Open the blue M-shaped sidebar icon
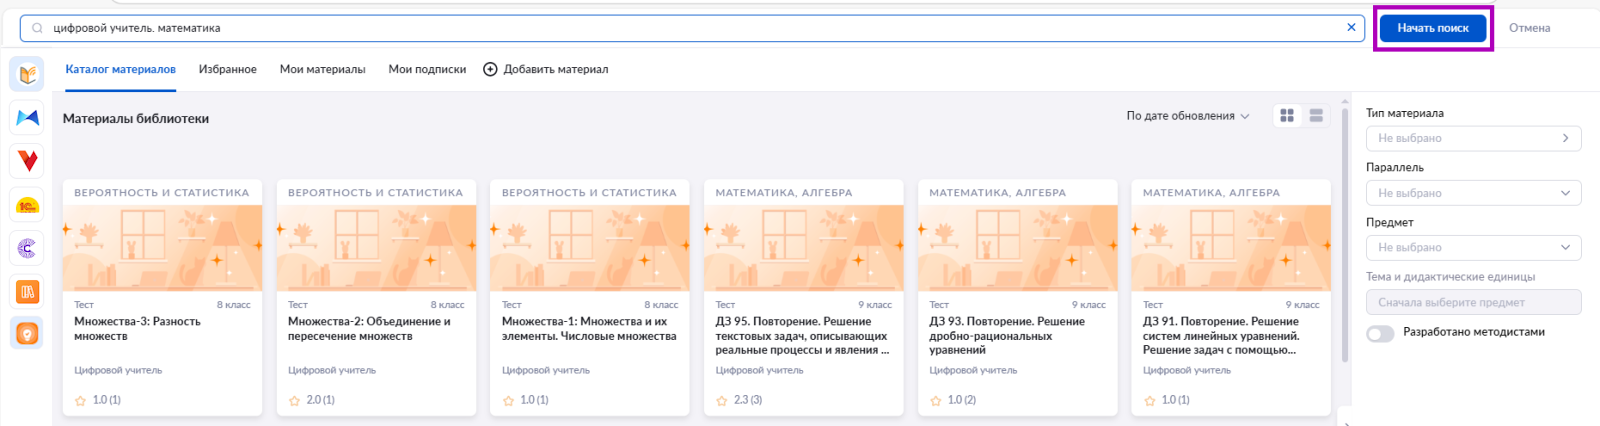 [27, 117]
